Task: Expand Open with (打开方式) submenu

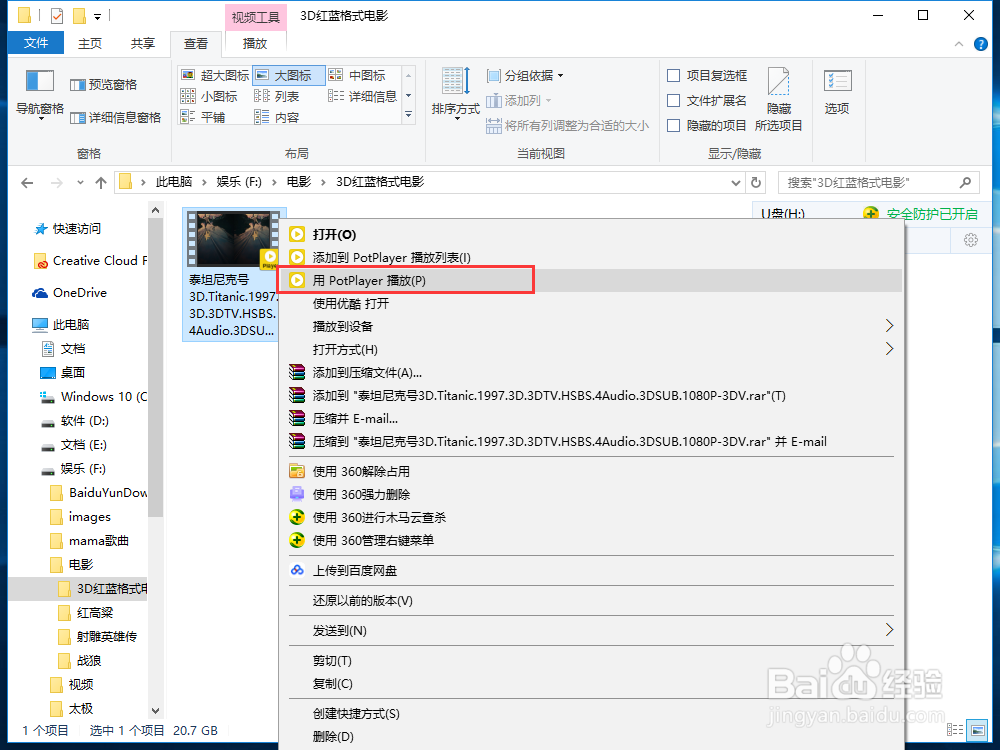Action: click(889, 349)
